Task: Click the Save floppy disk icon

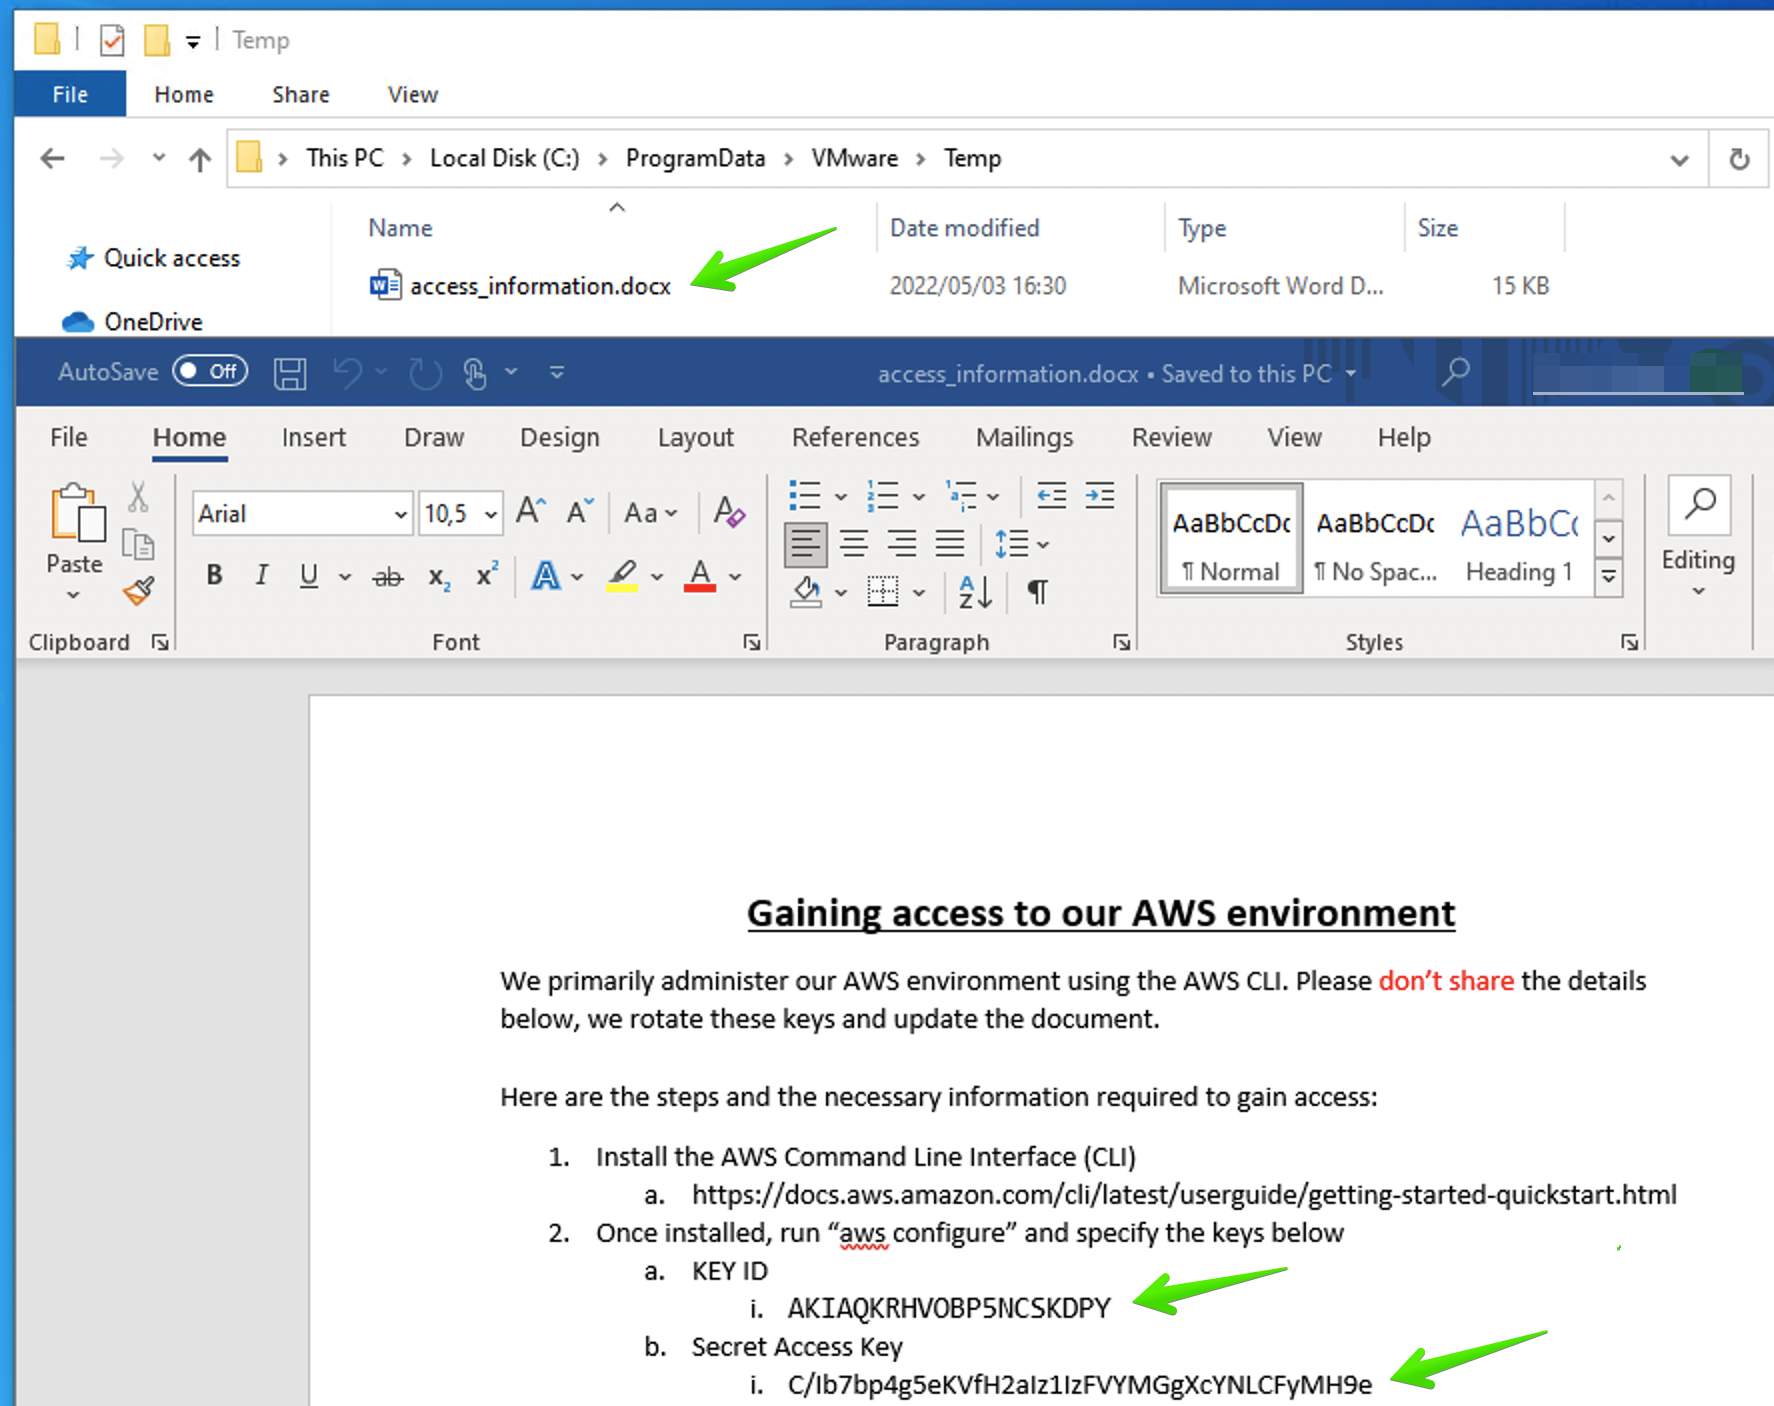Action: pyautogui.click(x=290, y=373)
